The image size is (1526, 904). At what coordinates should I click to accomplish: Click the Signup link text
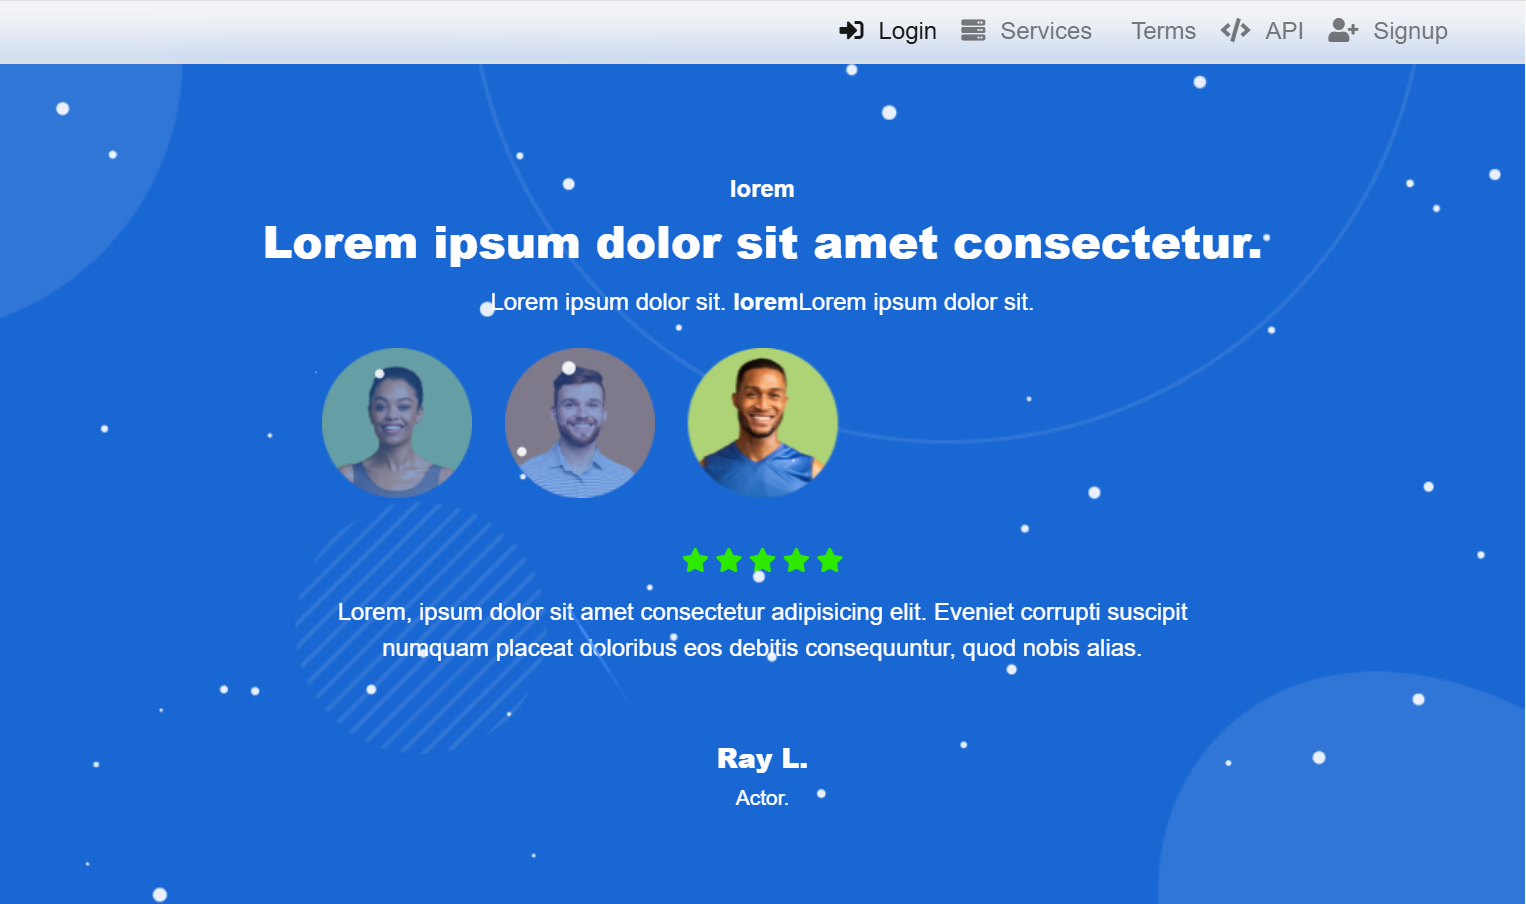[1410, 31]
